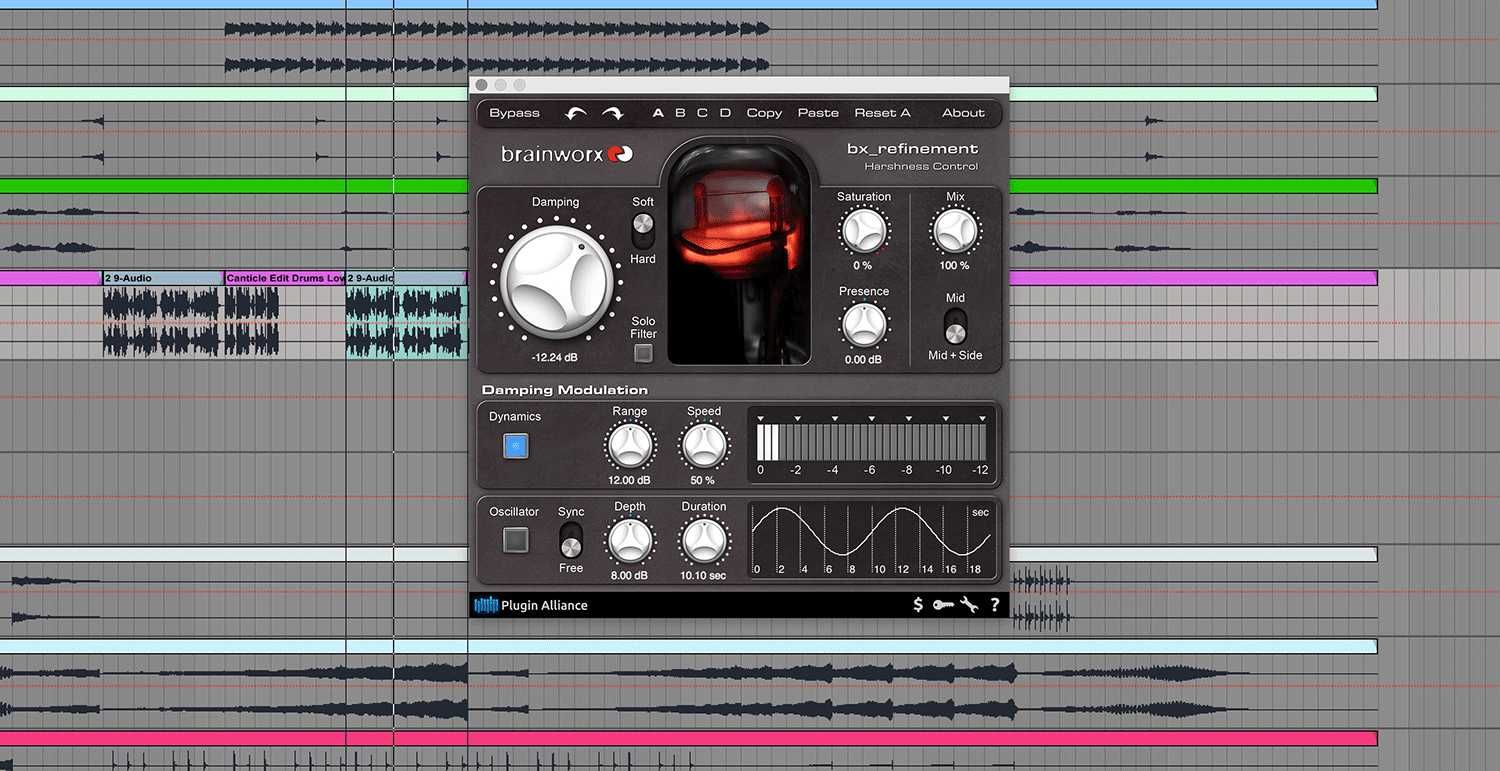This screenshot has height=771, width=1500.
Task: Click the Duration knob
Action: pos(704,541)
